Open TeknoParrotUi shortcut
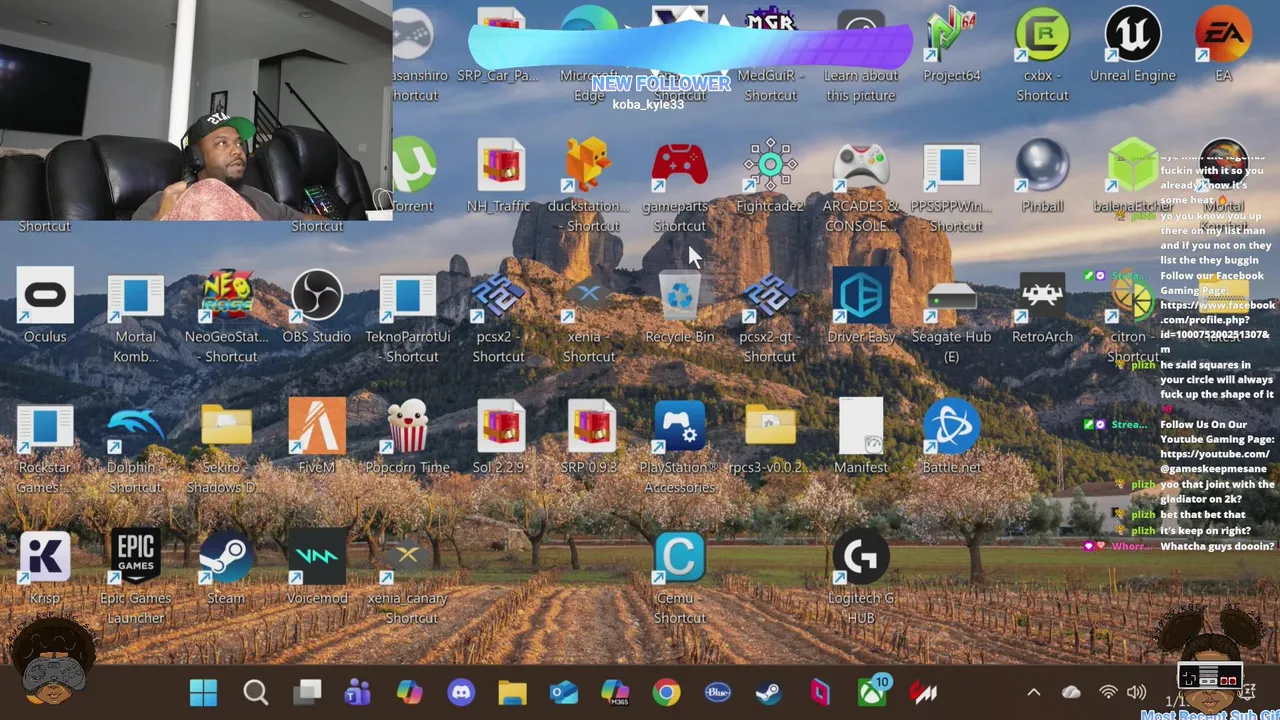The height and width of the screenshot is (720, 1280). (x=408, y=296)
